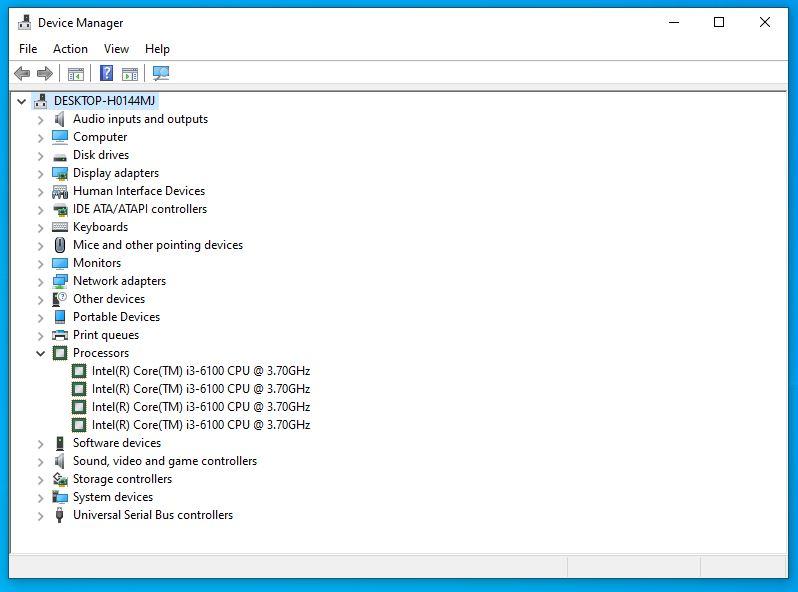Click the Keyboards category icon
The height and width of the screenshot is (592, 798).
click(60, 227)
